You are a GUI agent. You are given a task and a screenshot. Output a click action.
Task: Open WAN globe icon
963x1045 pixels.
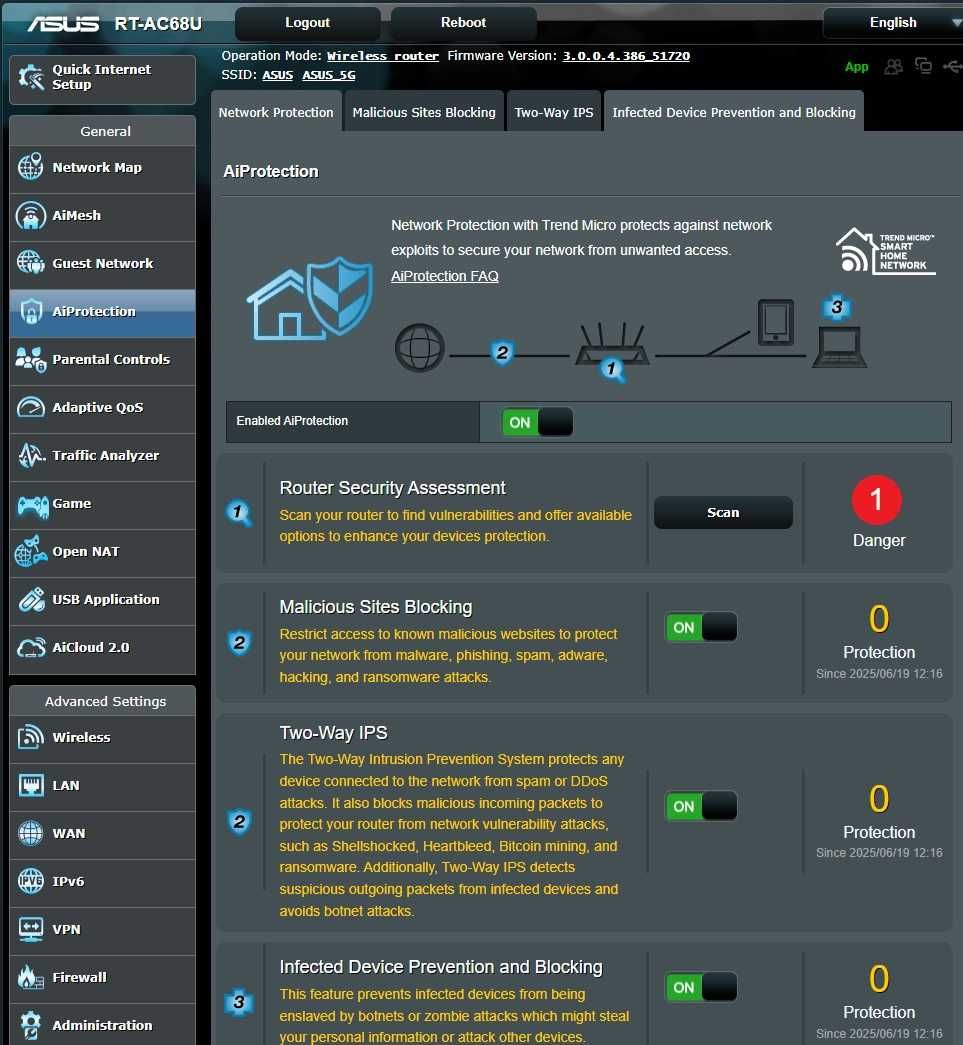(31, 833)
